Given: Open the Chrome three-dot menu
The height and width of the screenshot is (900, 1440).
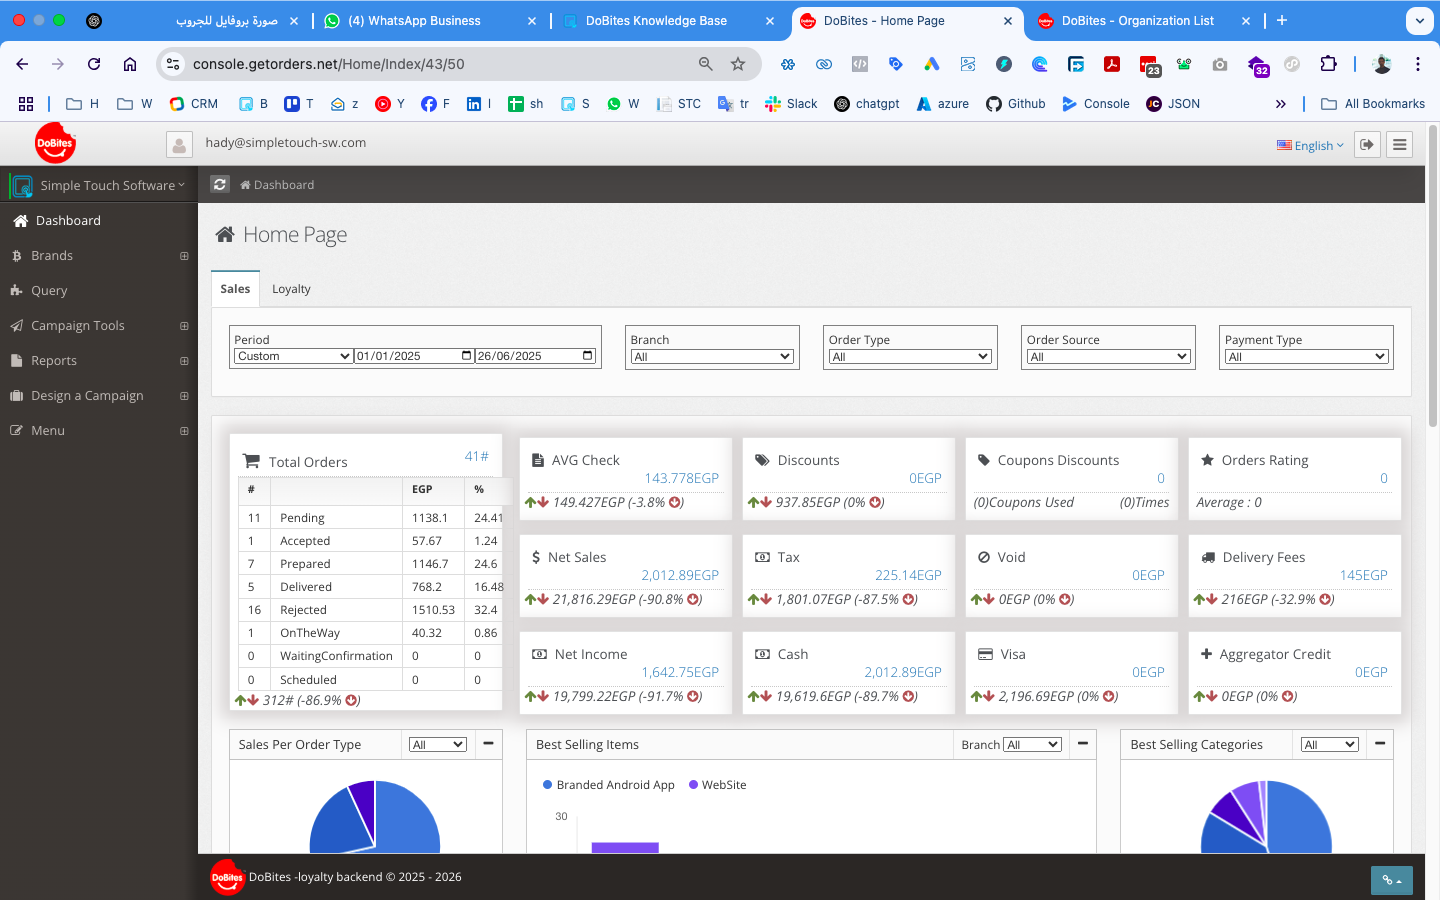Looking at the screenshot, I should point(1418,64).
